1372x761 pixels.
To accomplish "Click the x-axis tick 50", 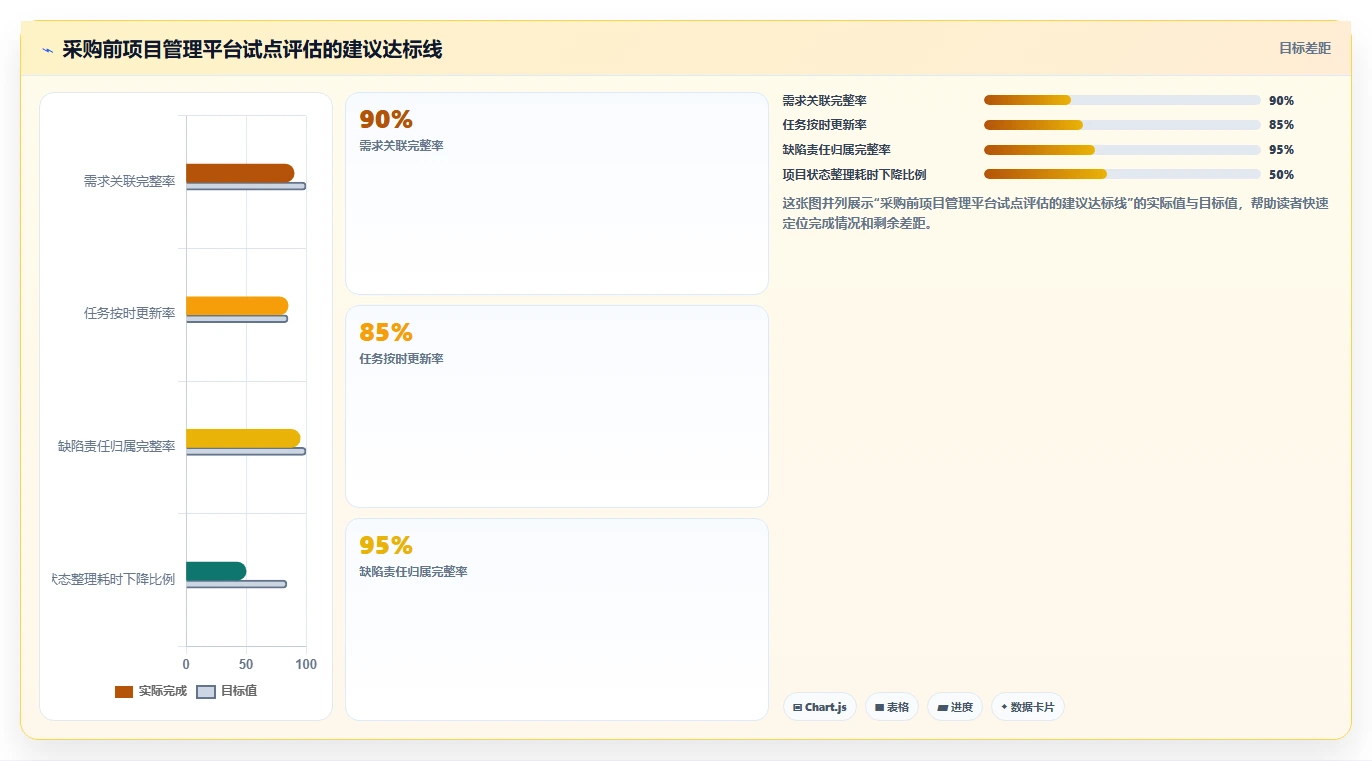I will pos(246,664).
